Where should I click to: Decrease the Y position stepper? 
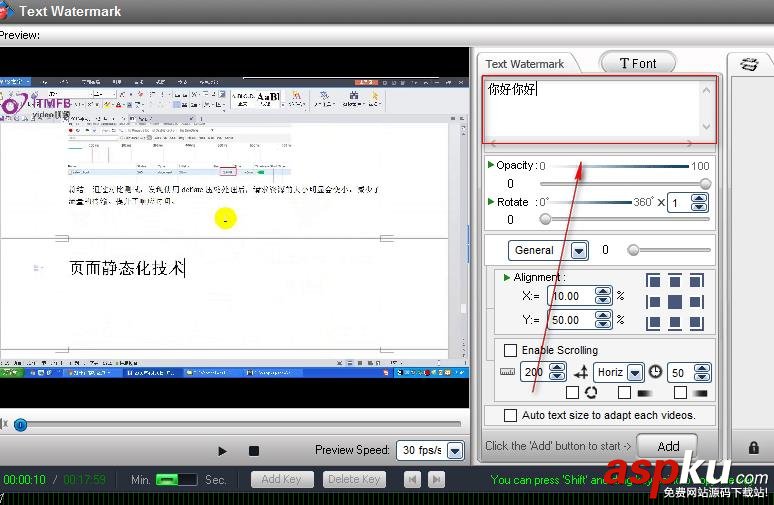point(603,324)
